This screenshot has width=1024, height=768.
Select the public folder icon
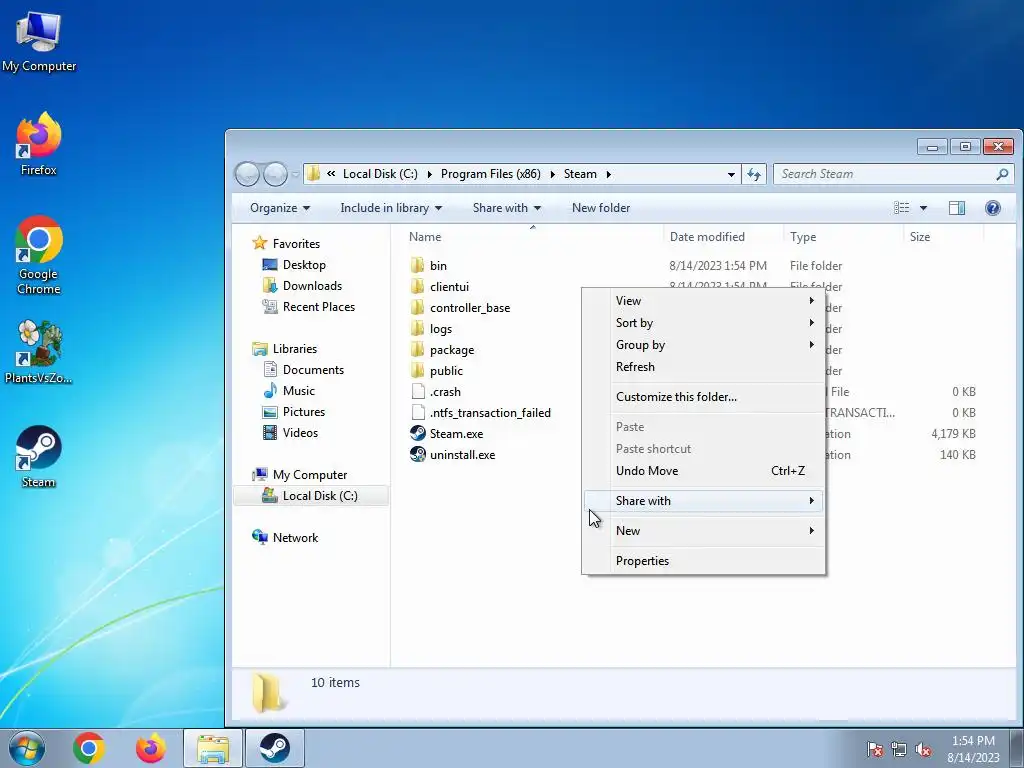click(x=417, y=370)
